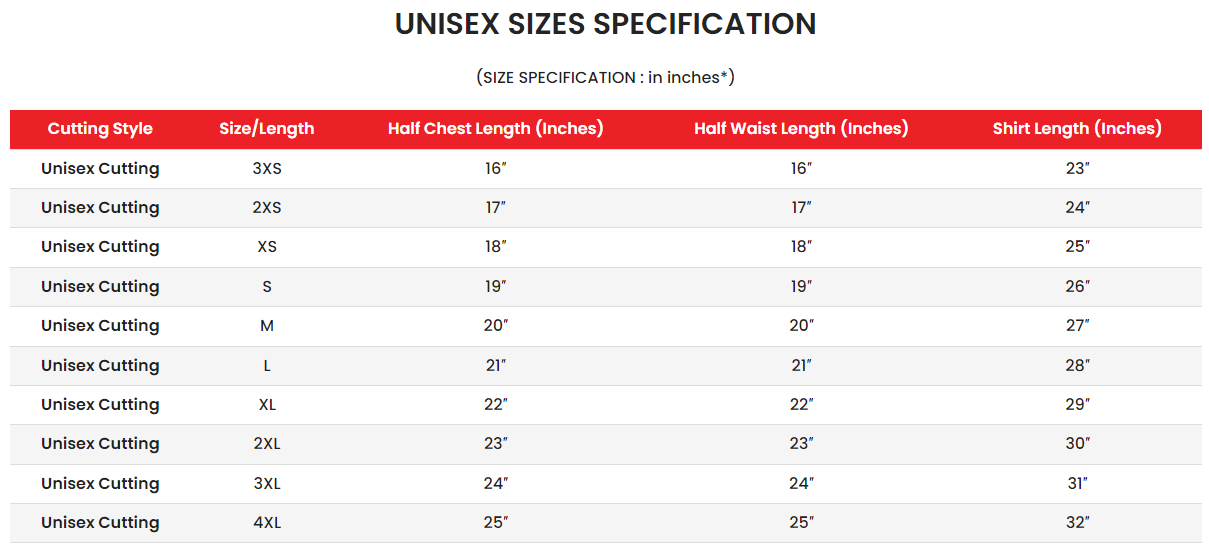The height and width of the screenshot is (551, 1209).
Task: Click the half chest value for size XS
Action: [496, 247]
